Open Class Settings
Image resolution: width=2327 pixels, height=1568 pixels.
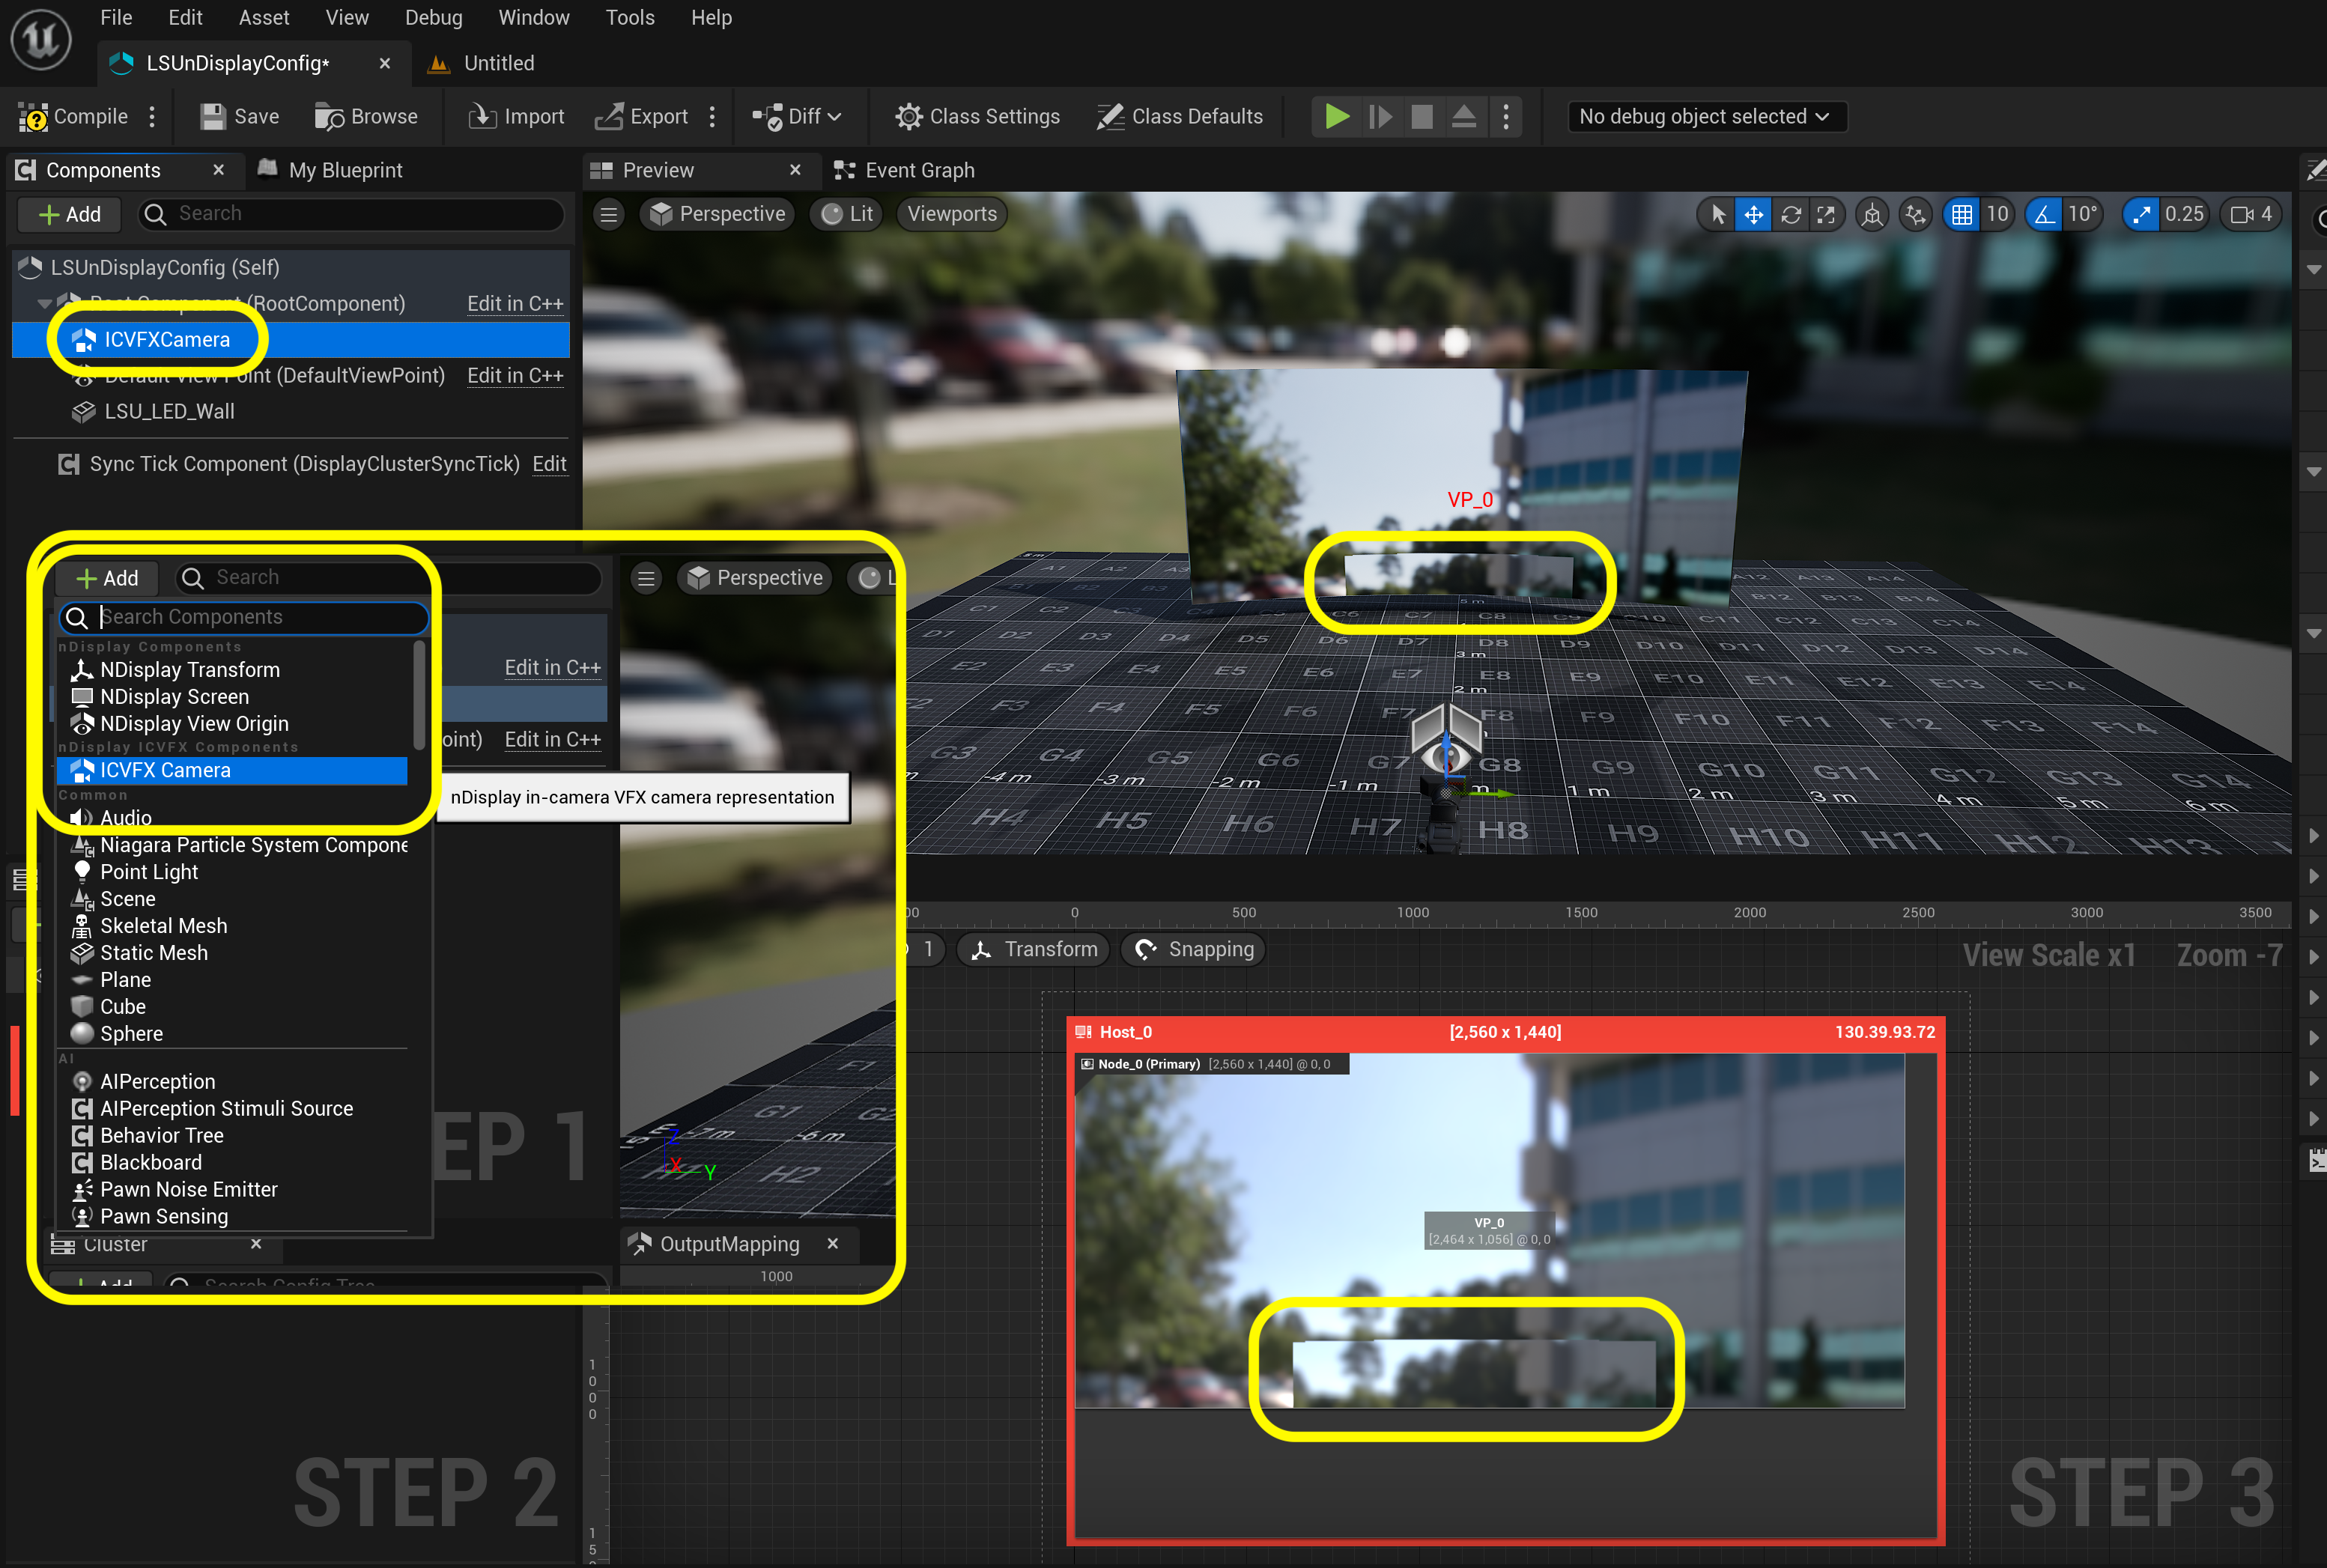click(977, 117)
